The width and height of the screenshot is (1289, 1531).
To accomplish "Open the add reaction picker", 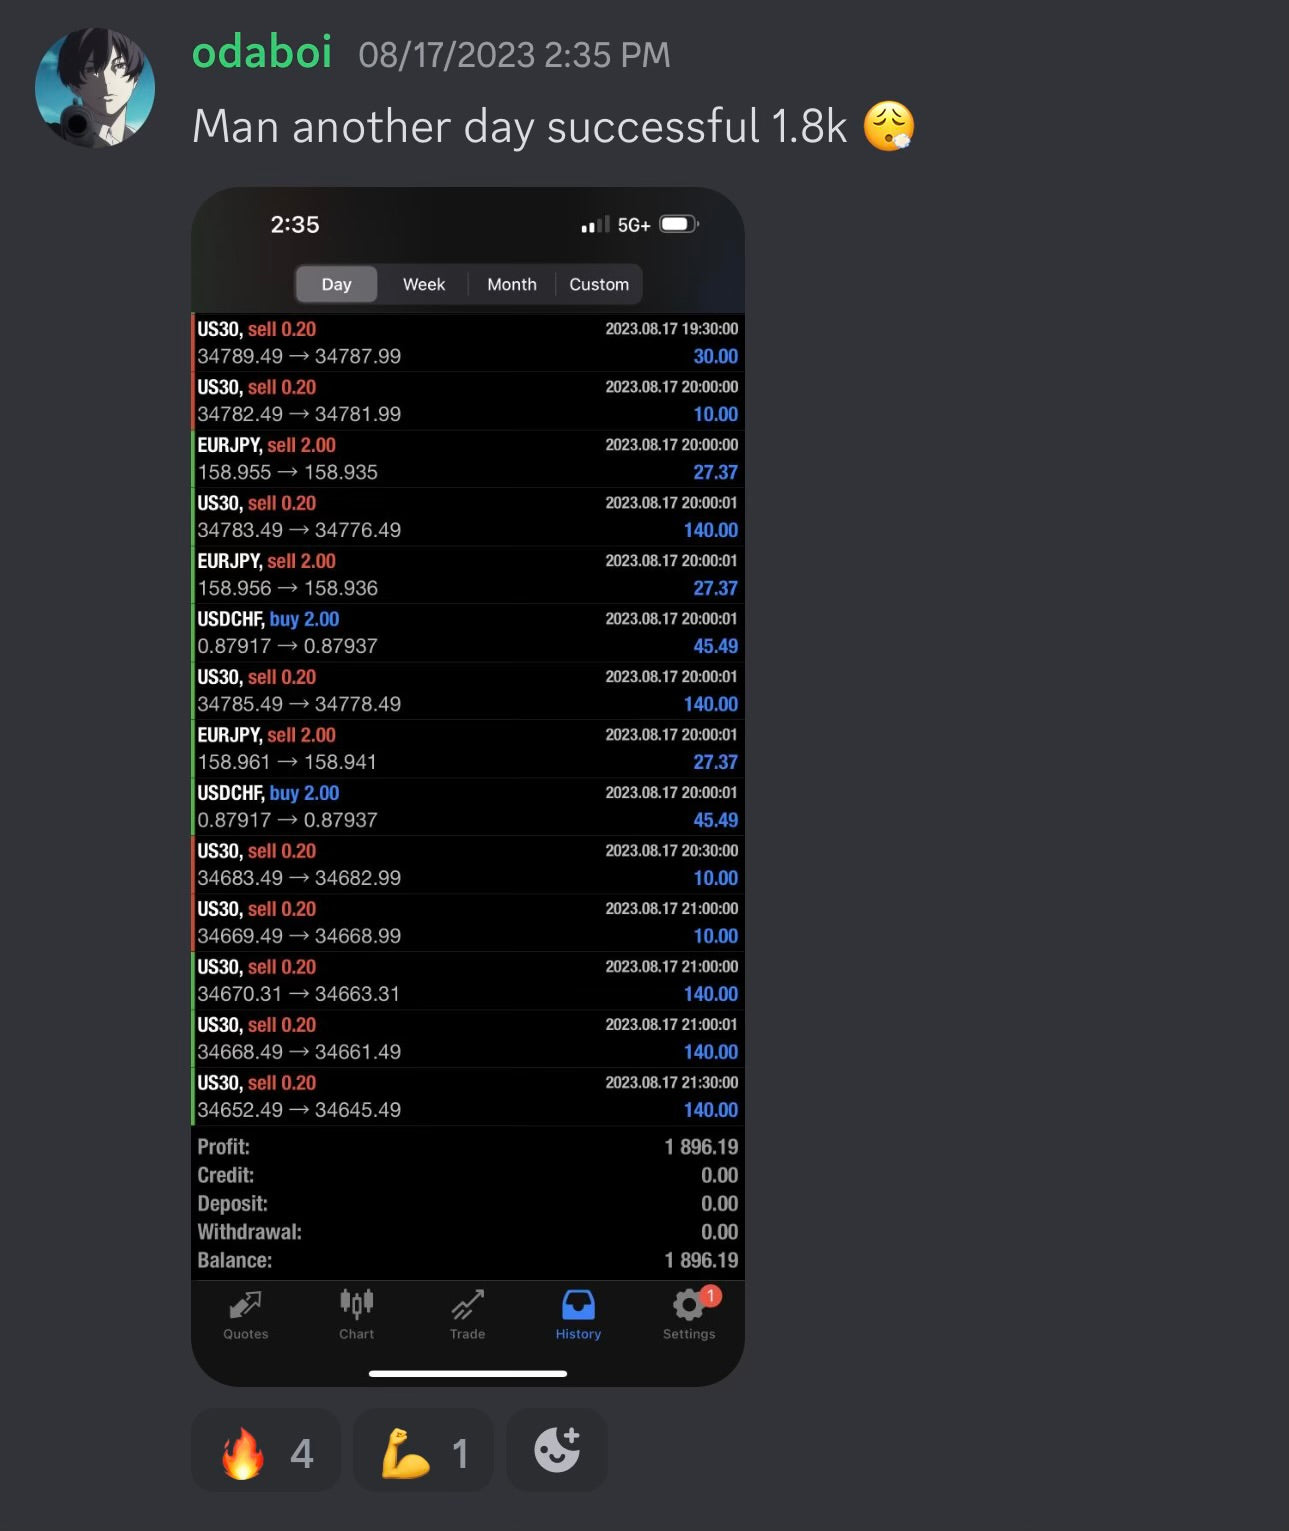I will coord(557,1451).
